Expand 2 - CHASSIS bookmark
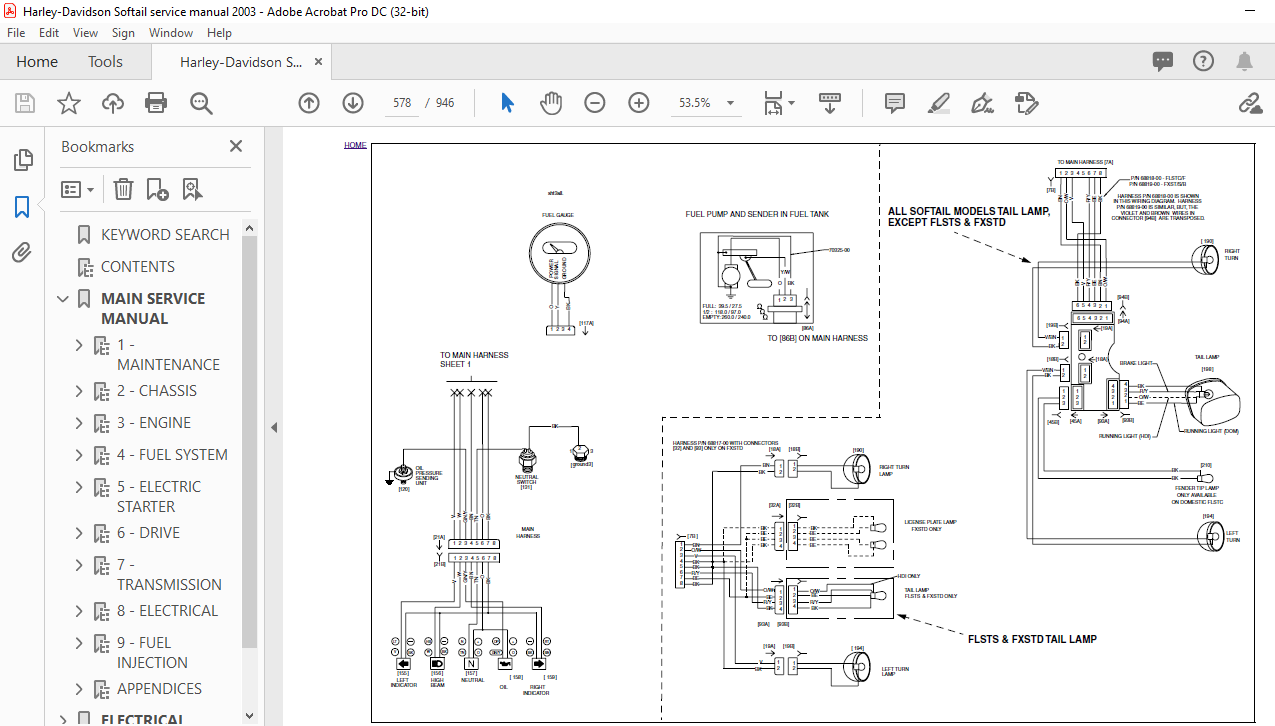This screenshot has height=726, width=1275. click(x=79, y=391)
